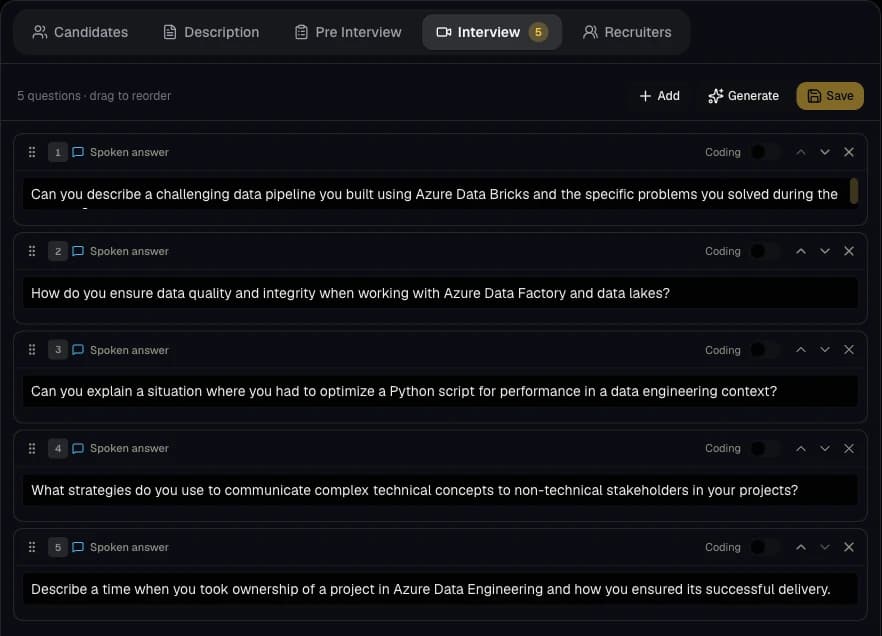
Task: Enable Coding toggle for question 3
Action: [x=764, y=350]
